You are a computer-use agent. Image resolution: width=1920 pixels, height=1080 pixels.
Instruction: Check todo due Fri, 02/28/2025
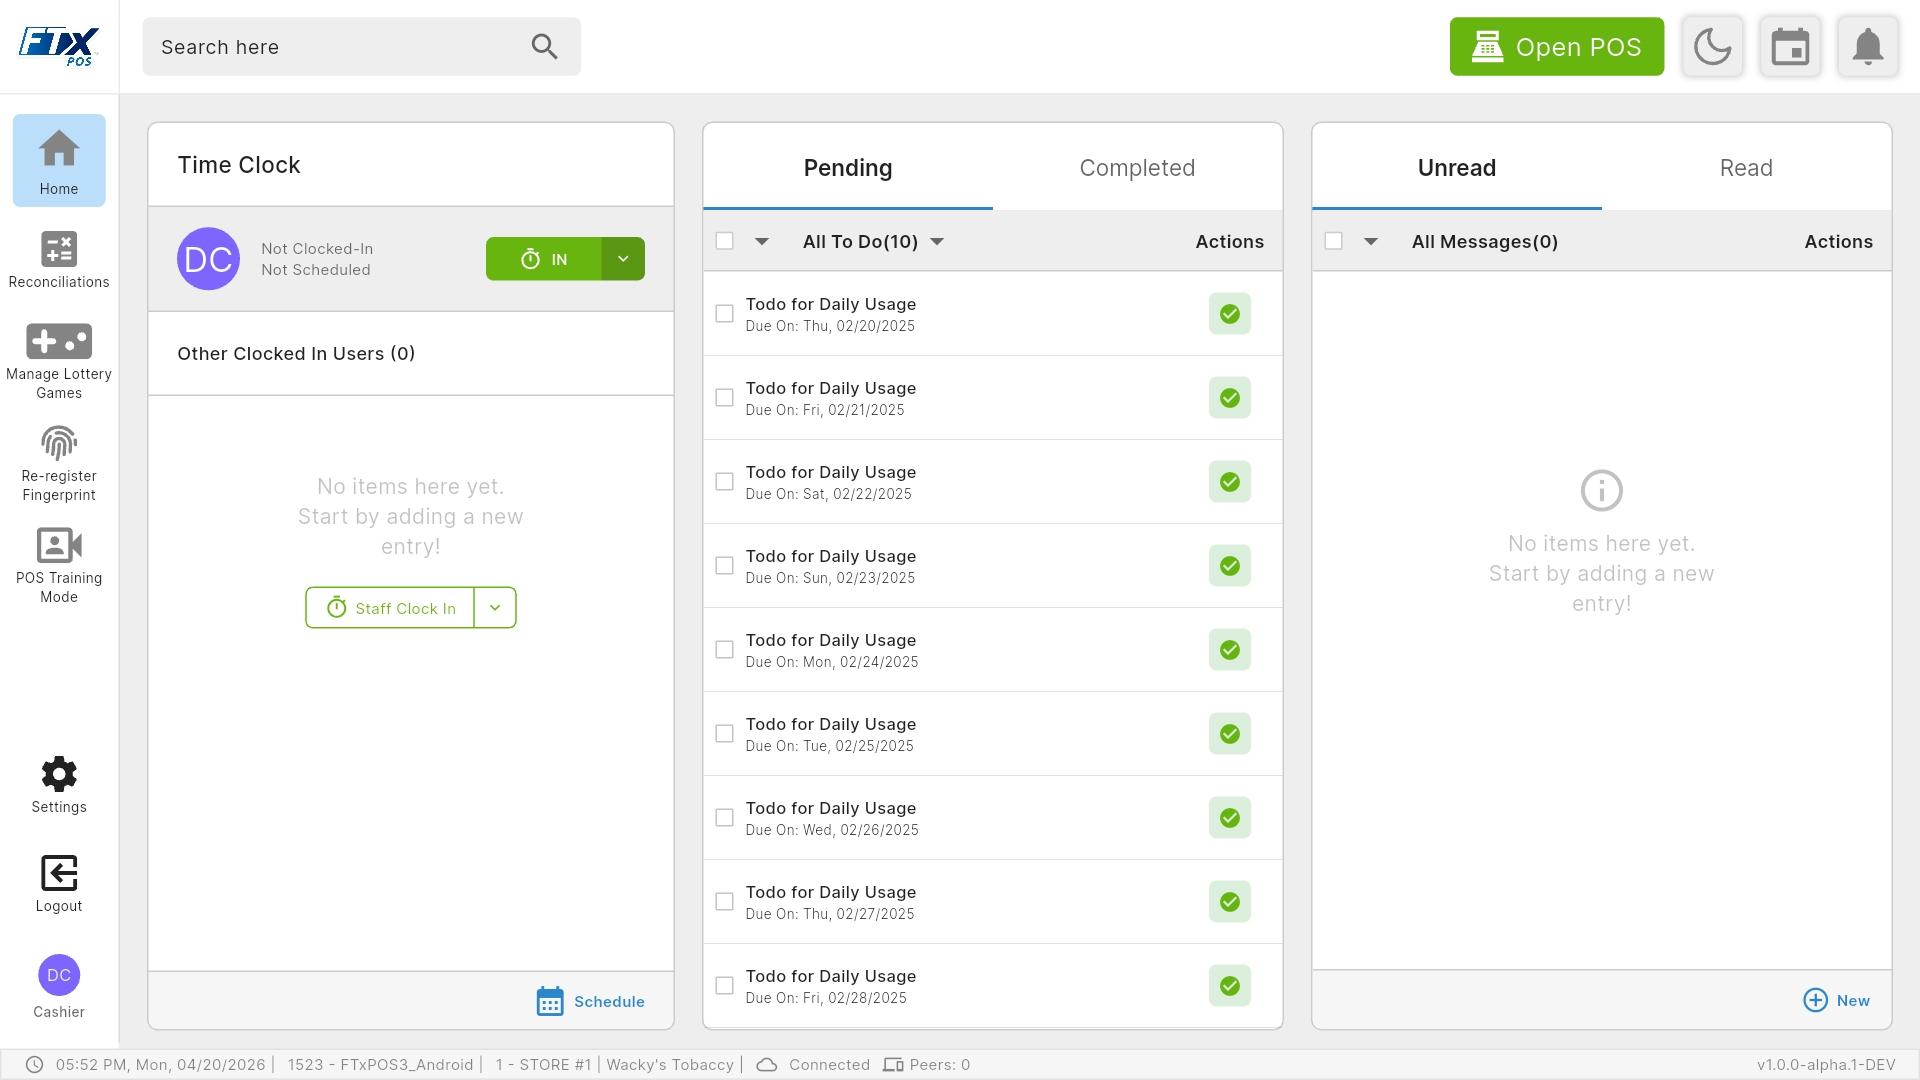pos(725,986)
